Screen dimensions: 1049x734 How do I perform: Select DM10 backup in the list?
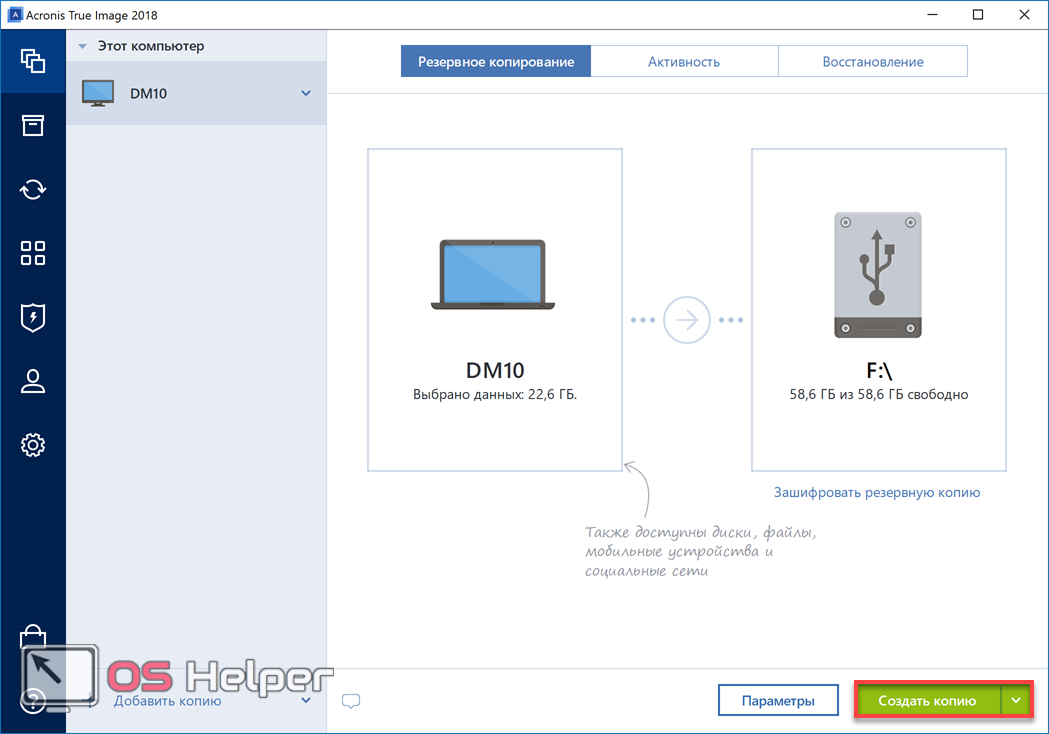coord(180,94)
